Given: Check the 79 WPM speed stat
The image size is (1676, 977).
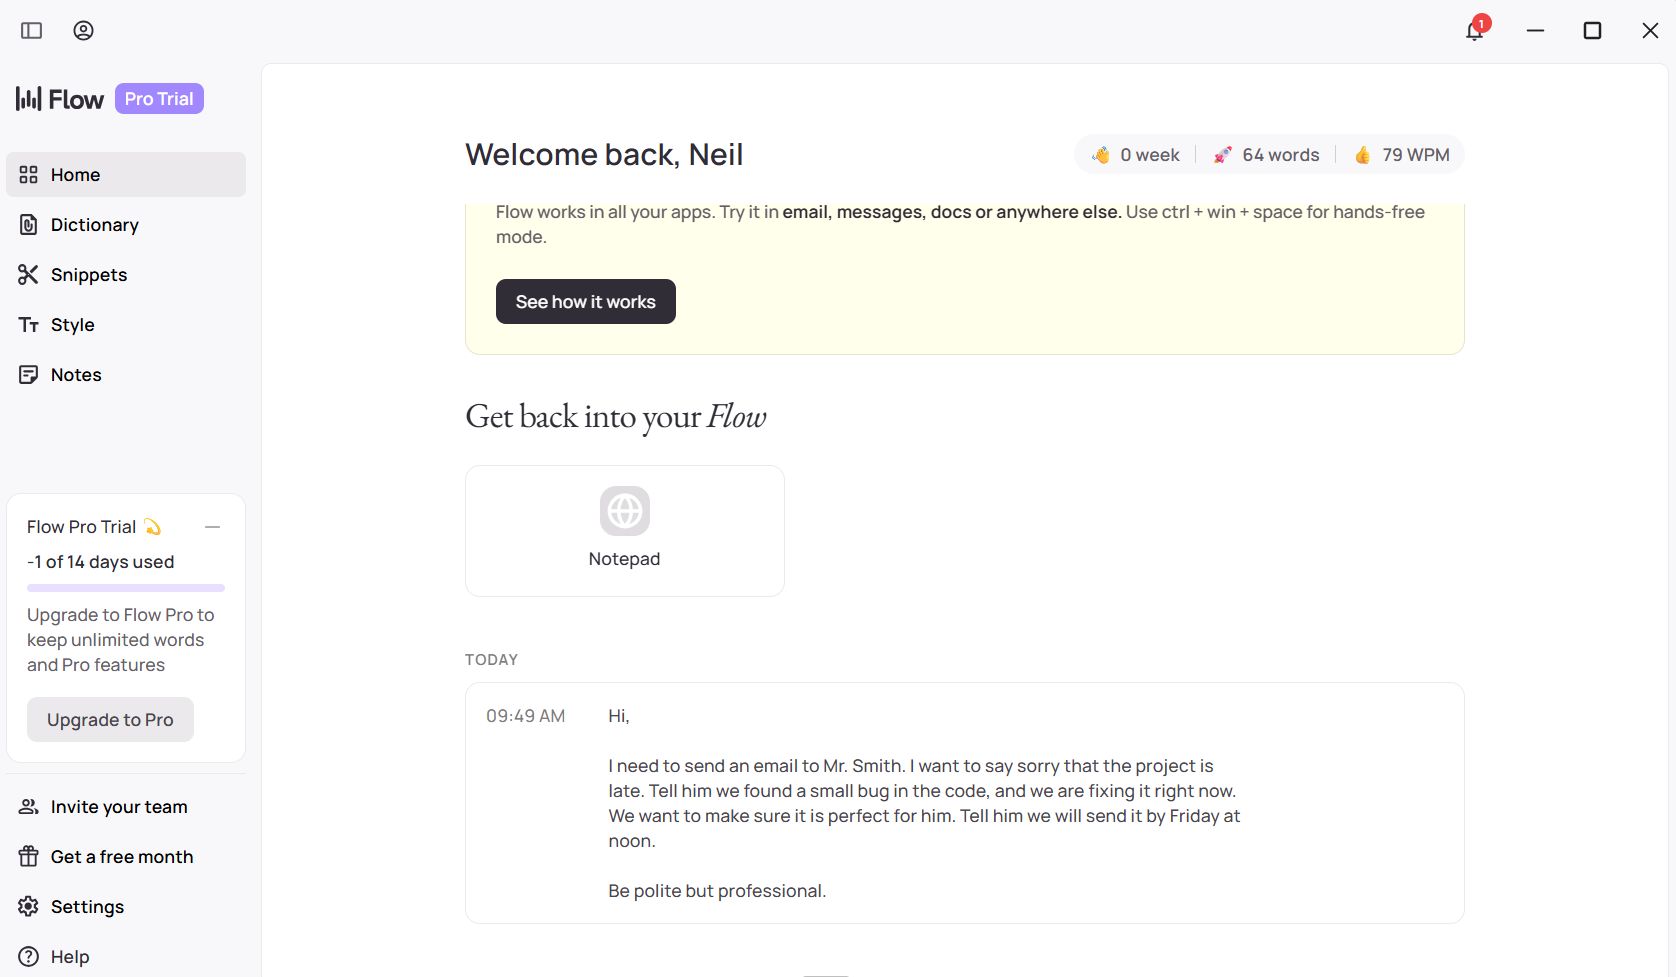Looking at the screenshot, I should [x=1402, y=154].
